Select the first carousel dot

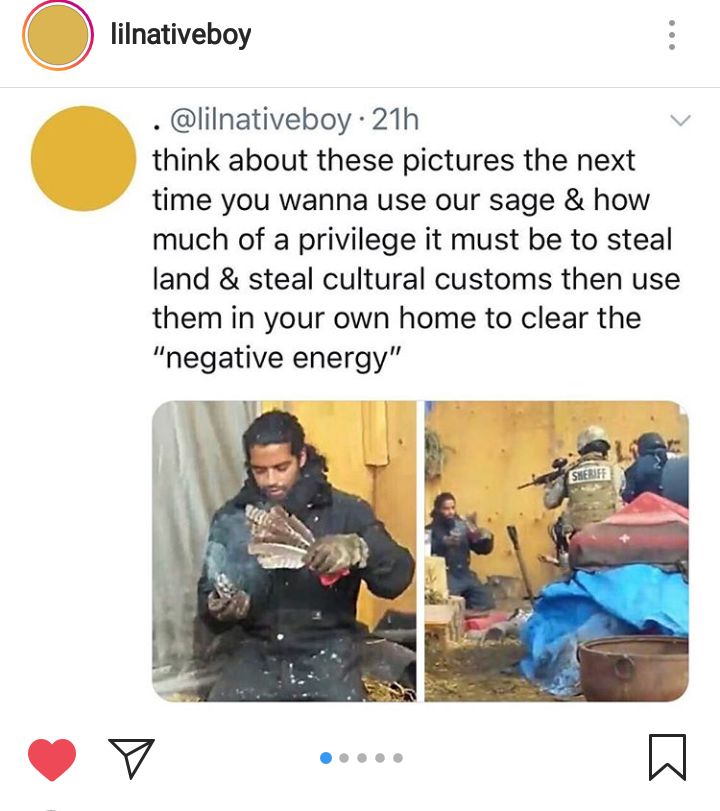(x=326, y=758)
